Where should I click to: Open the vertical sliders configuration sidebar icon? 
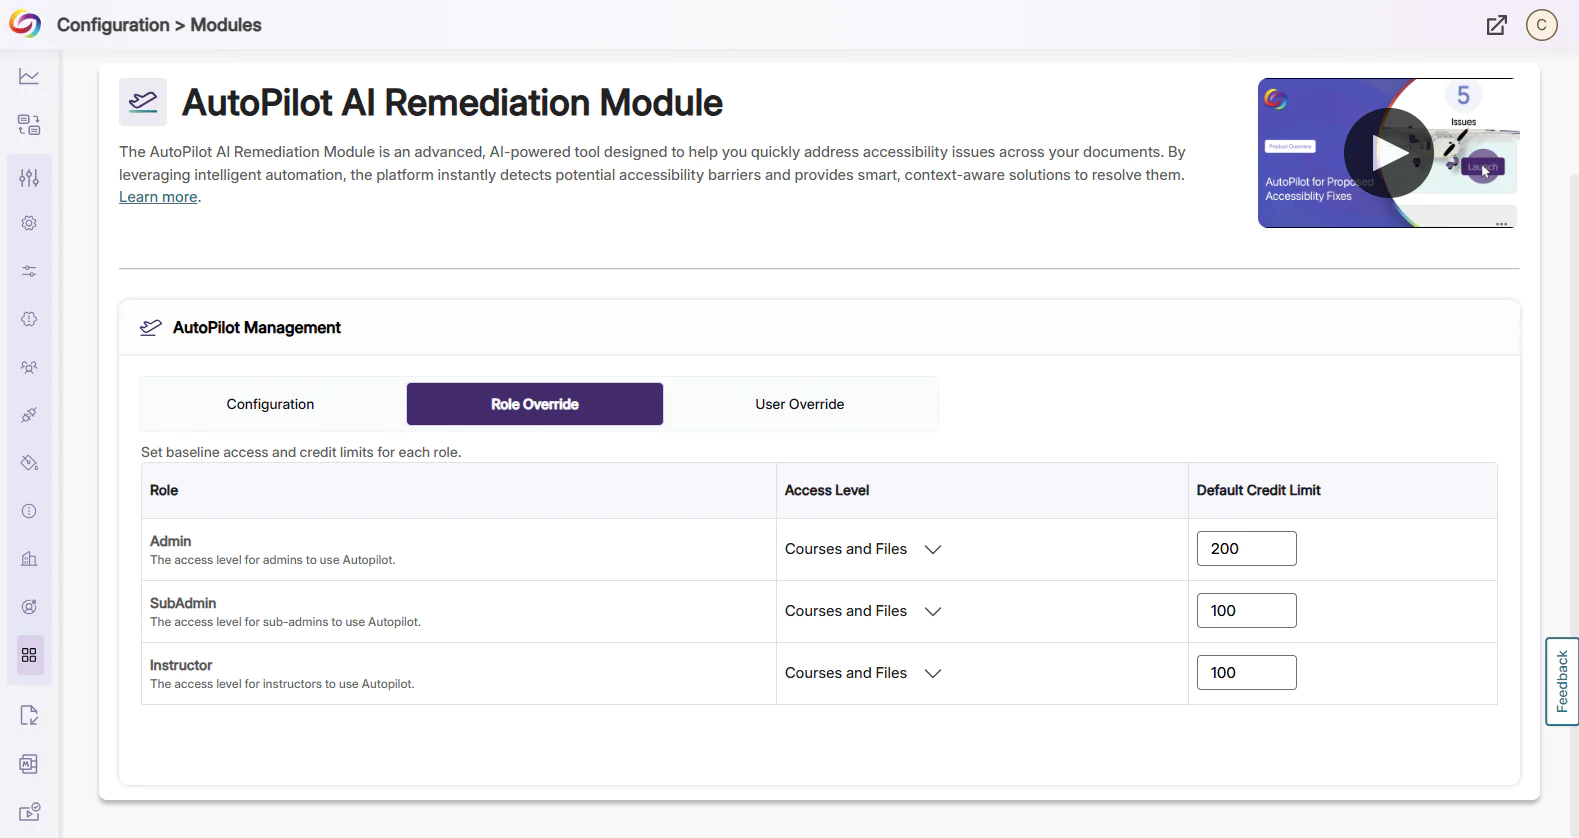point(29,178)
